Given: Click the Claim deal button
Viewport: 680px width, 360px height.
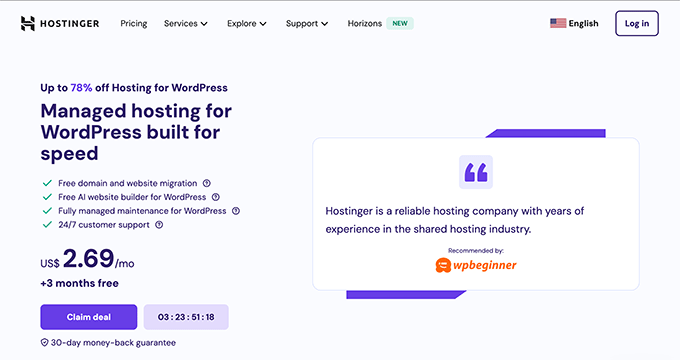Looking at the screenshot, I should click(x=88, y=317).
